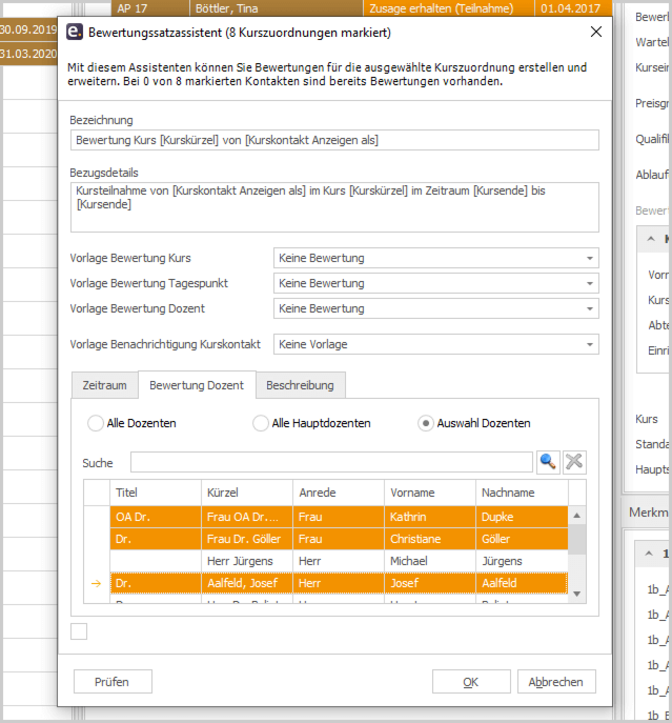Click the application logo icon in the dialog title
Screen dimensions: 672x723
pyautogui.click(x=75, y=32)
